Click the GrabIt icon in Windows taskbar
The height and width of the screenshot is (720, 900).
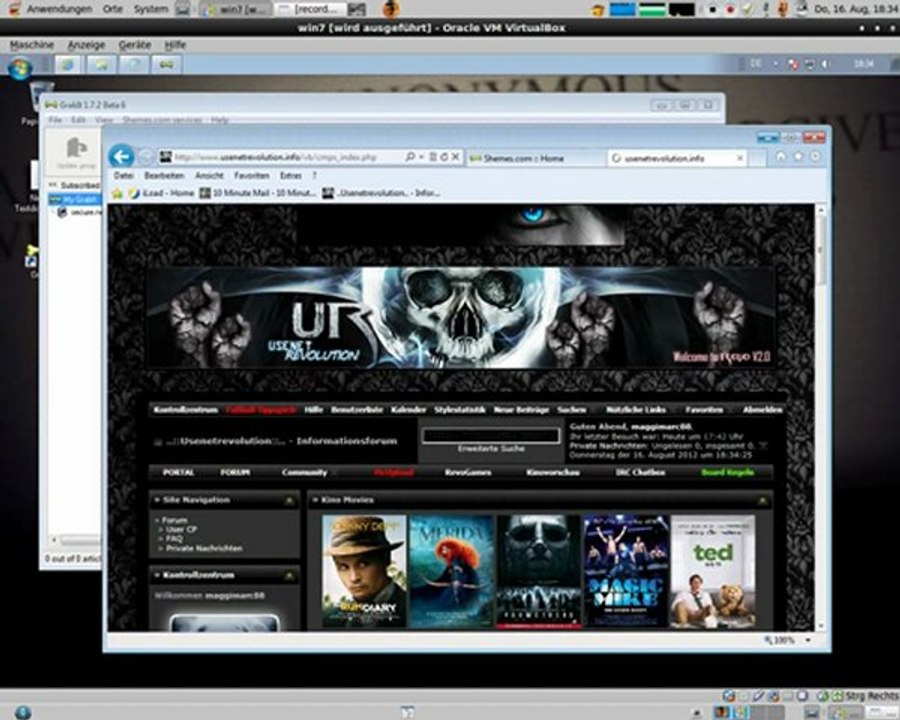coord(166,64)
